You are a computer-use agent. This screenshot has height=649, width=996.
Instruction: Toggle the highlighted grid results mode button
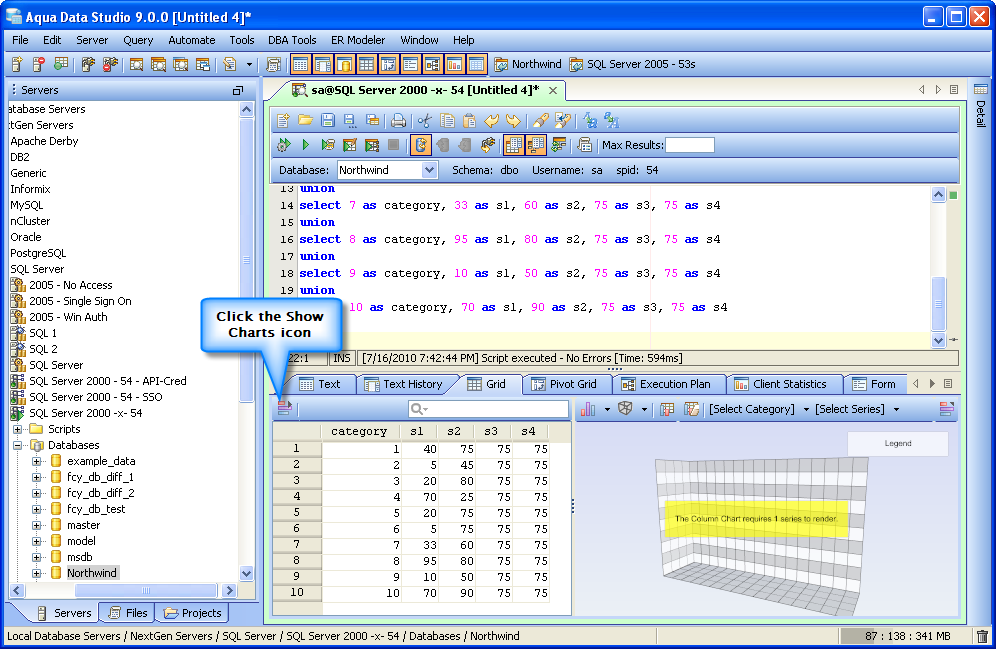click(513, 145)
